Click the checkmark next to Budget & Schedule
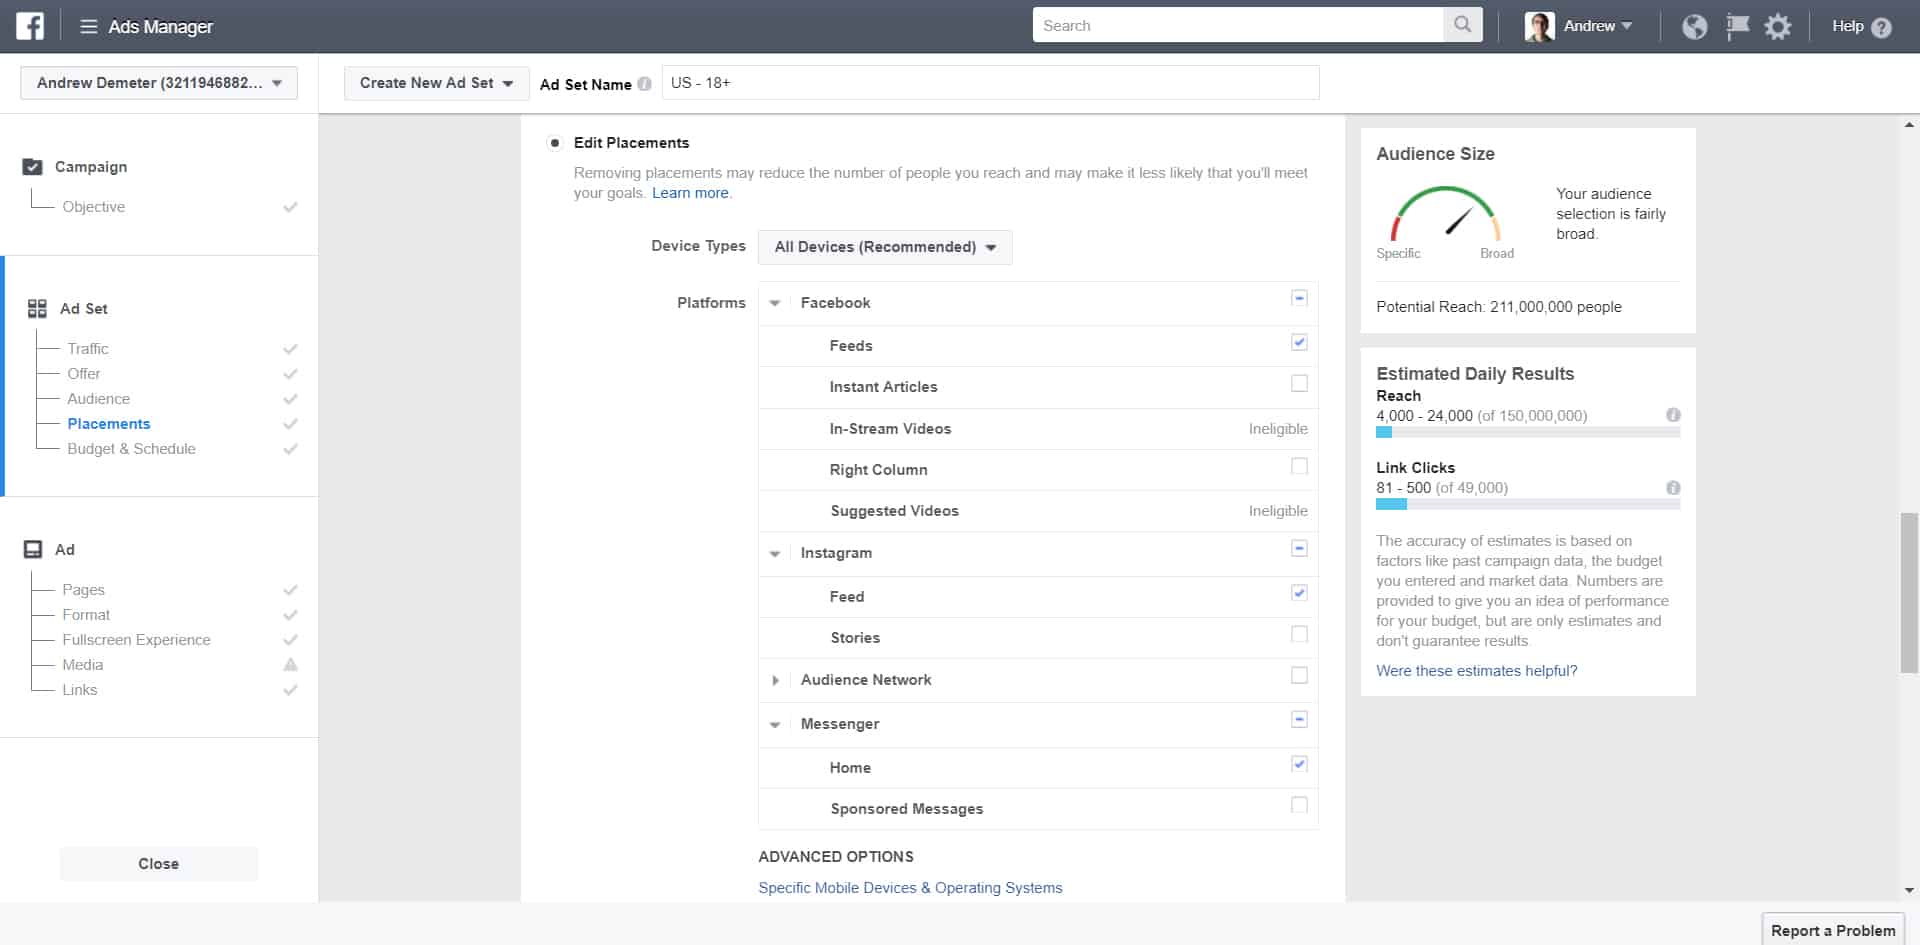Screen dimensions: 1920x945 coord(290,449)
